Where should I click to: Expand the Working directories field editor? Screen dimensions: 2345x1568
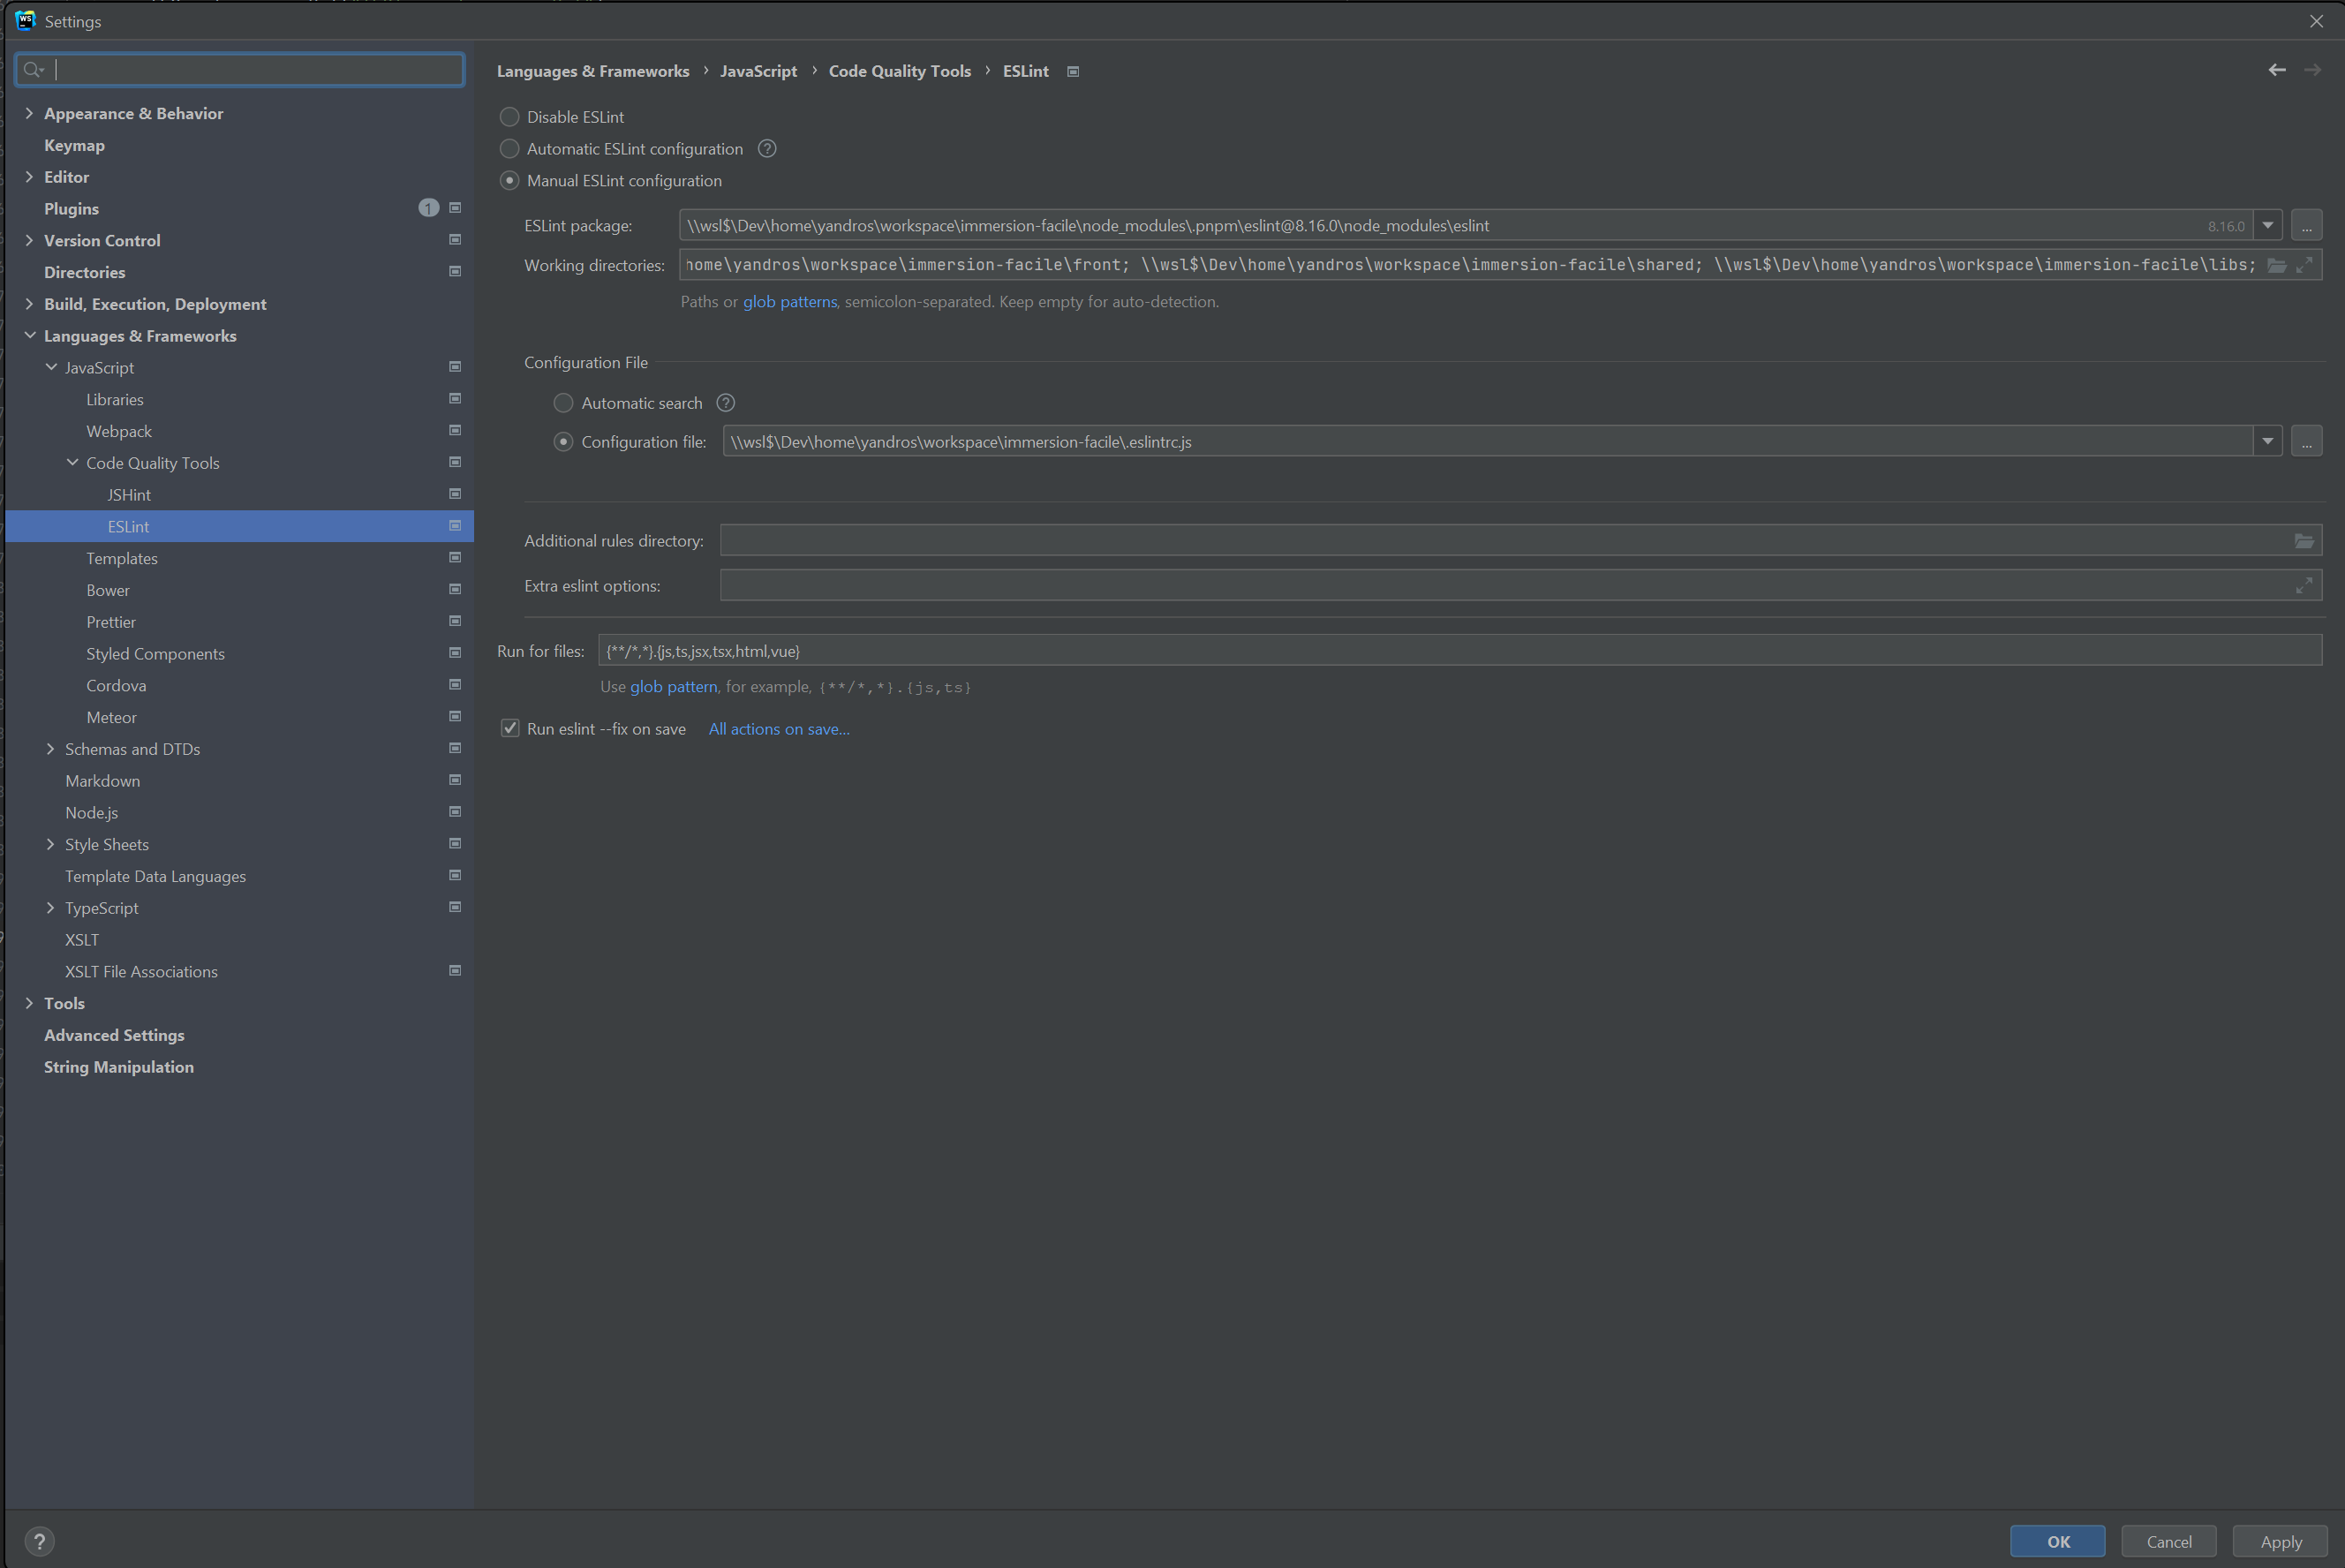[2304, 265]
